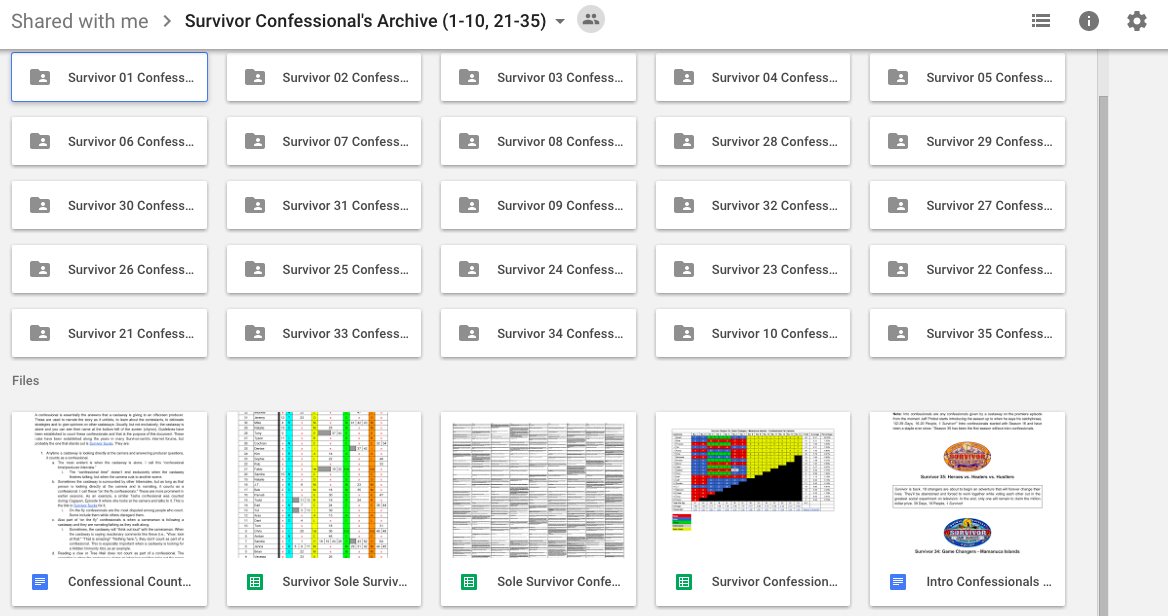Click folder icon of Survivor 23 Confess...
The image size is (1168, 616).
(x=684, y=269)
